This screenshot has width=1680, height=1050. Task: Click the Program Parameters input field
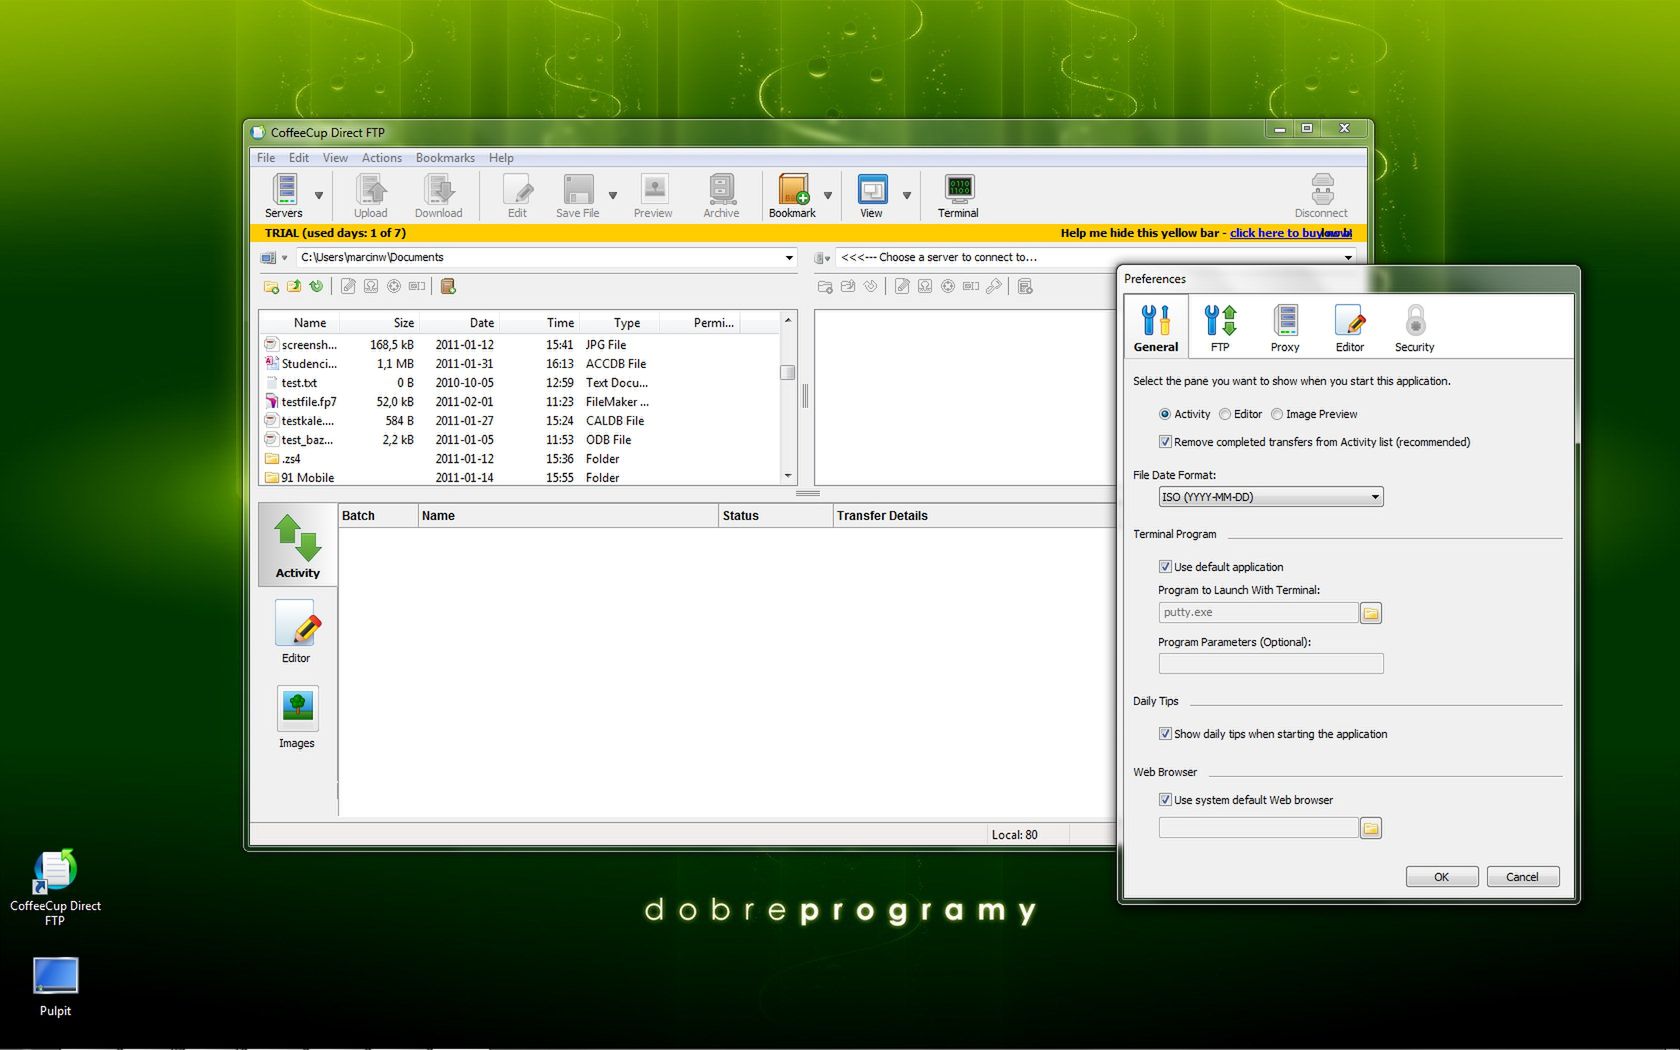(1271, 664)
